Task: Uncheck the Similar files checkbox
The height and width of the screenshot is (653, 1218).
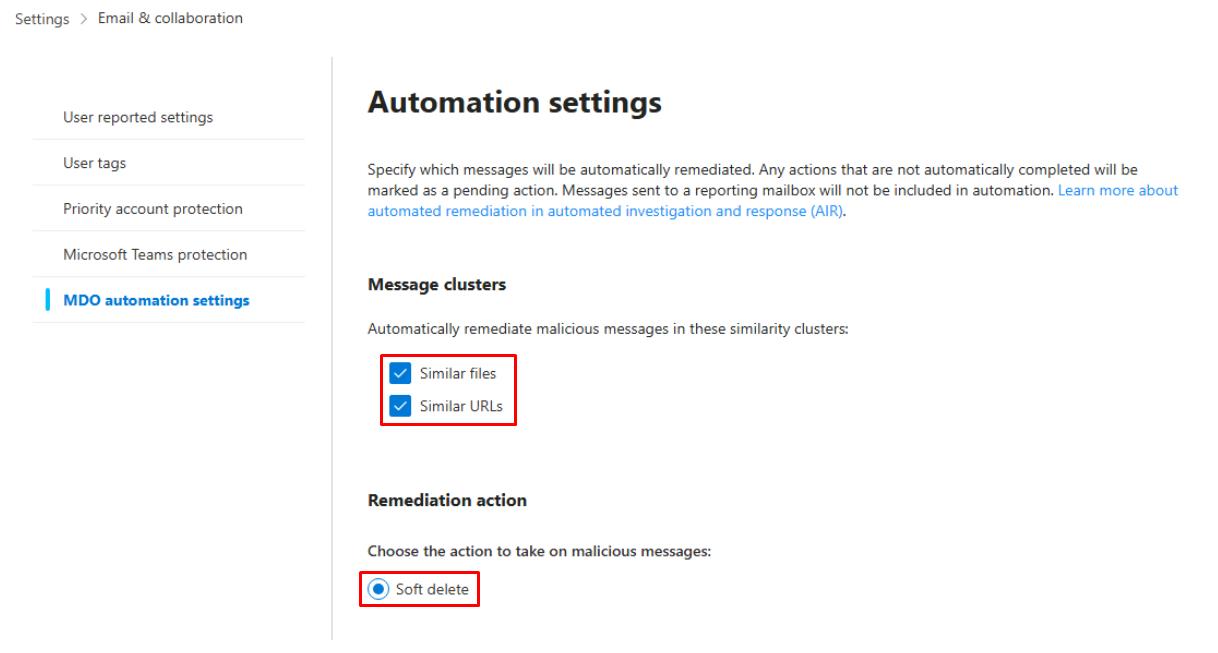Action: pyautogui.click(x=400, y=374)
